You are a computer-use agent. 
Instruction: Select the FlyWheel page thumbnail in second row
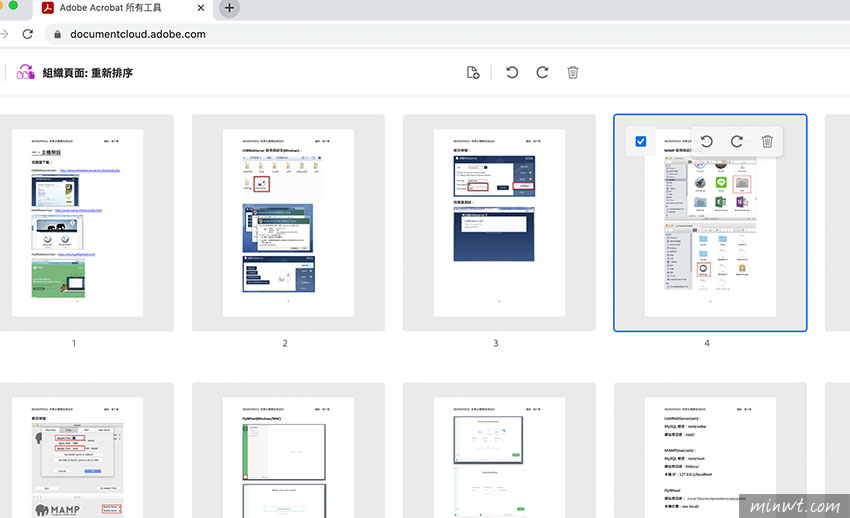pyautogui.click(x=288, y=450)
